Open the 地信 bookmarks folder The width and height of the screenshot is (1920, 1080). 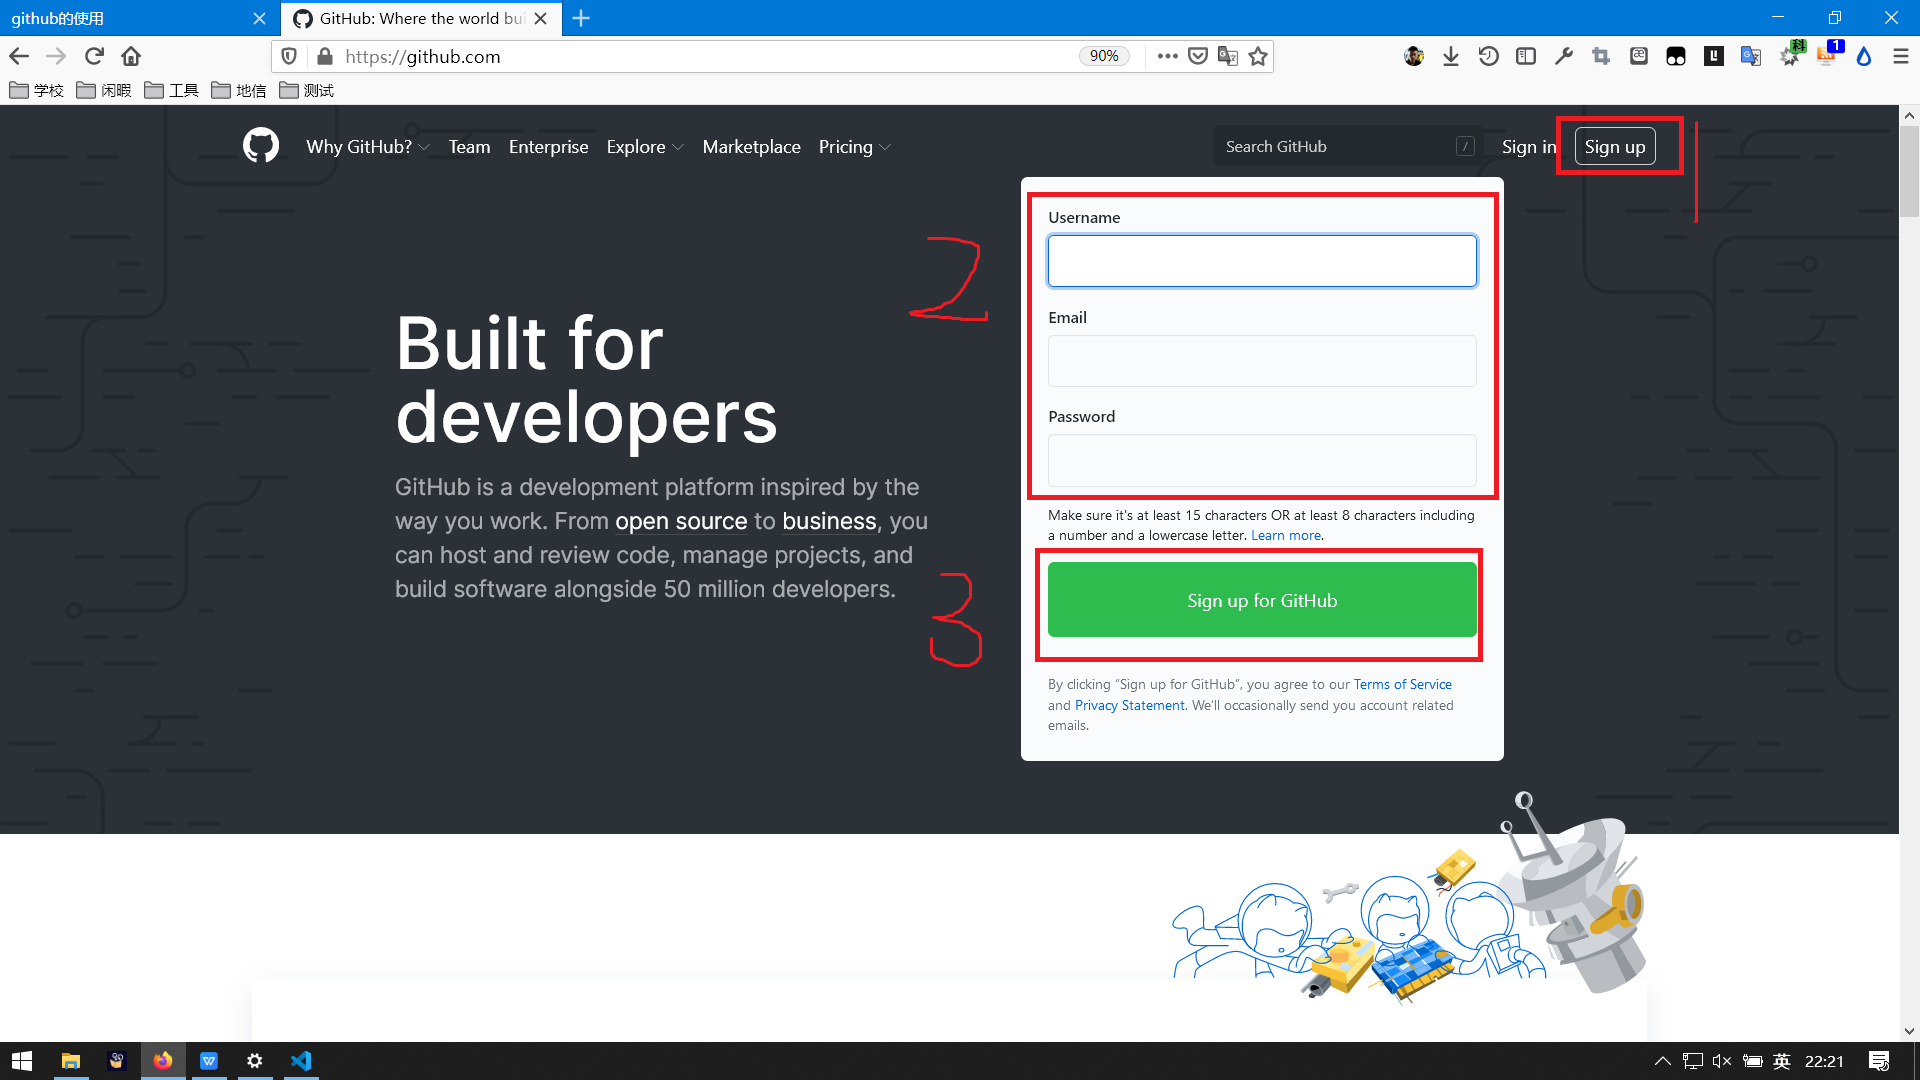(238, 90)
